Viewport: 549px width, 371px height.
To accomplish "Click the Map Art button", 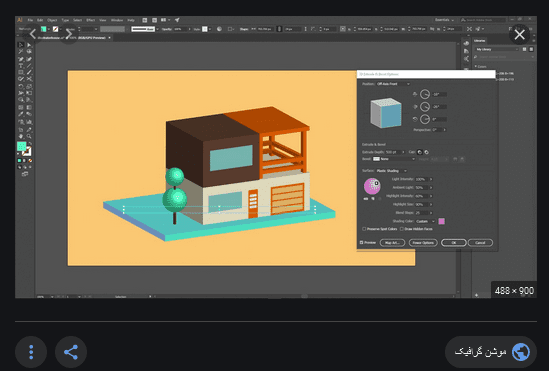I will [392, 243].
